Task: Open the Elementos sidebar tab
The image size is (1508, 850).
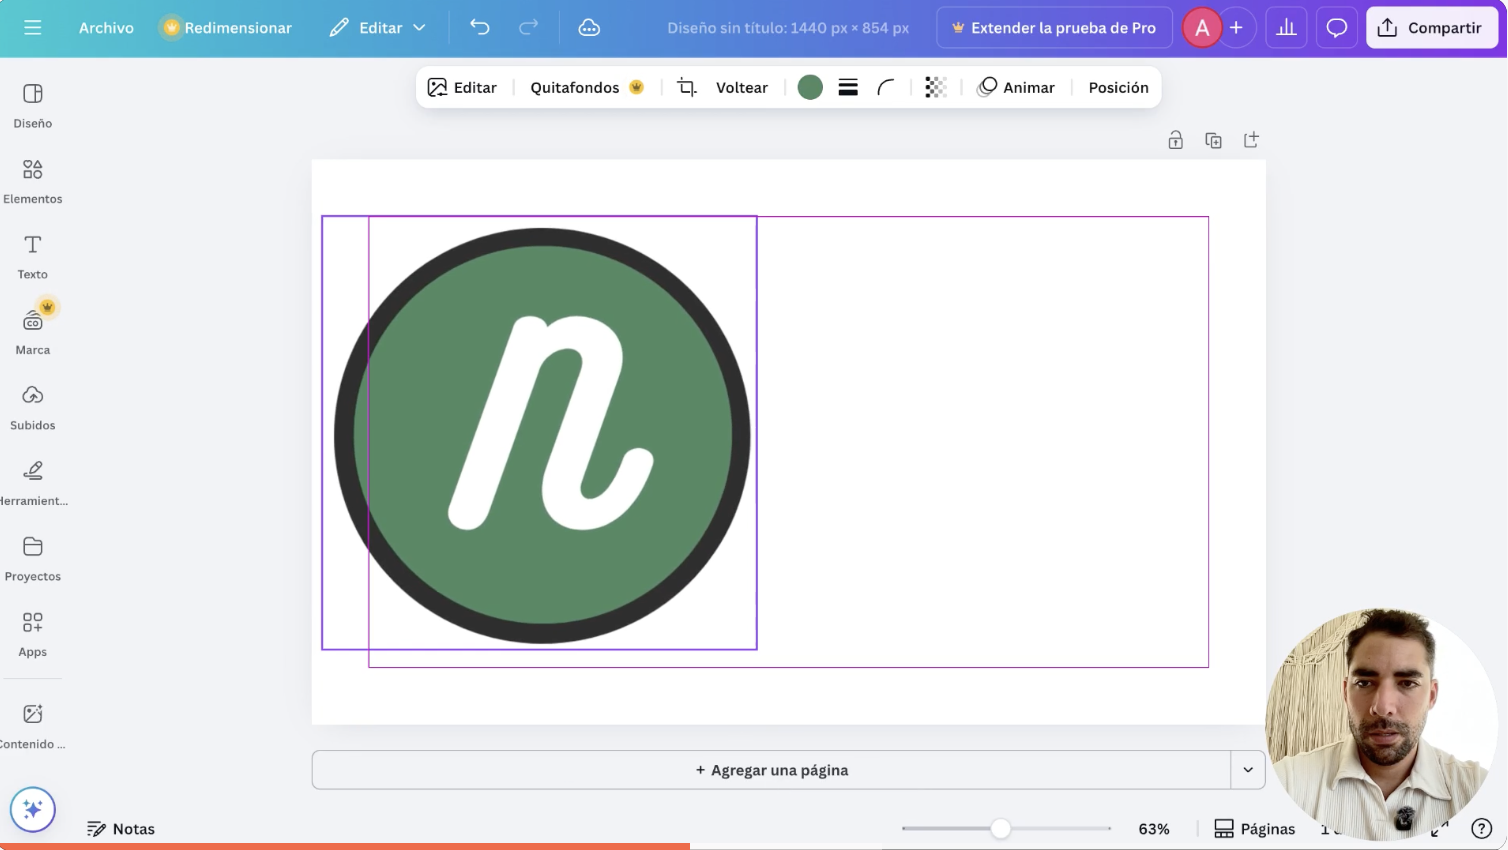Action: [33, 180]
